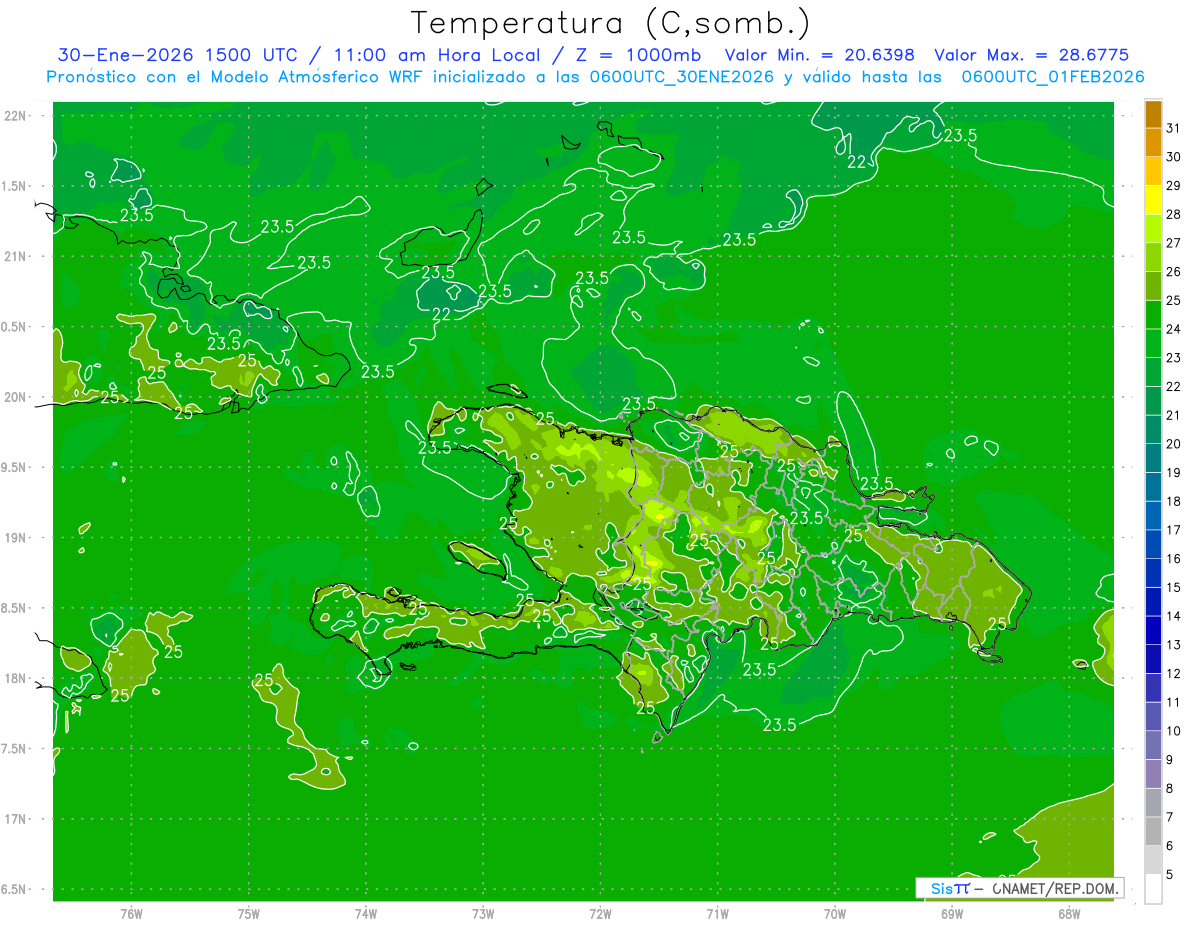Click the '22' contour label near 21N 73W
Viewport: 1200px width, 927px height.
pyautogui.click(x=441, y=313)
